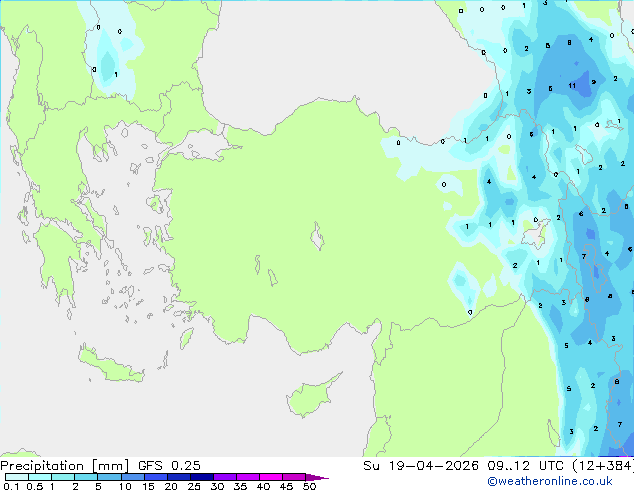Image resolution: width=634 pixels, height=490 pixels.
Task: Click the '45' legend scale label
Action: click(286, 486)
